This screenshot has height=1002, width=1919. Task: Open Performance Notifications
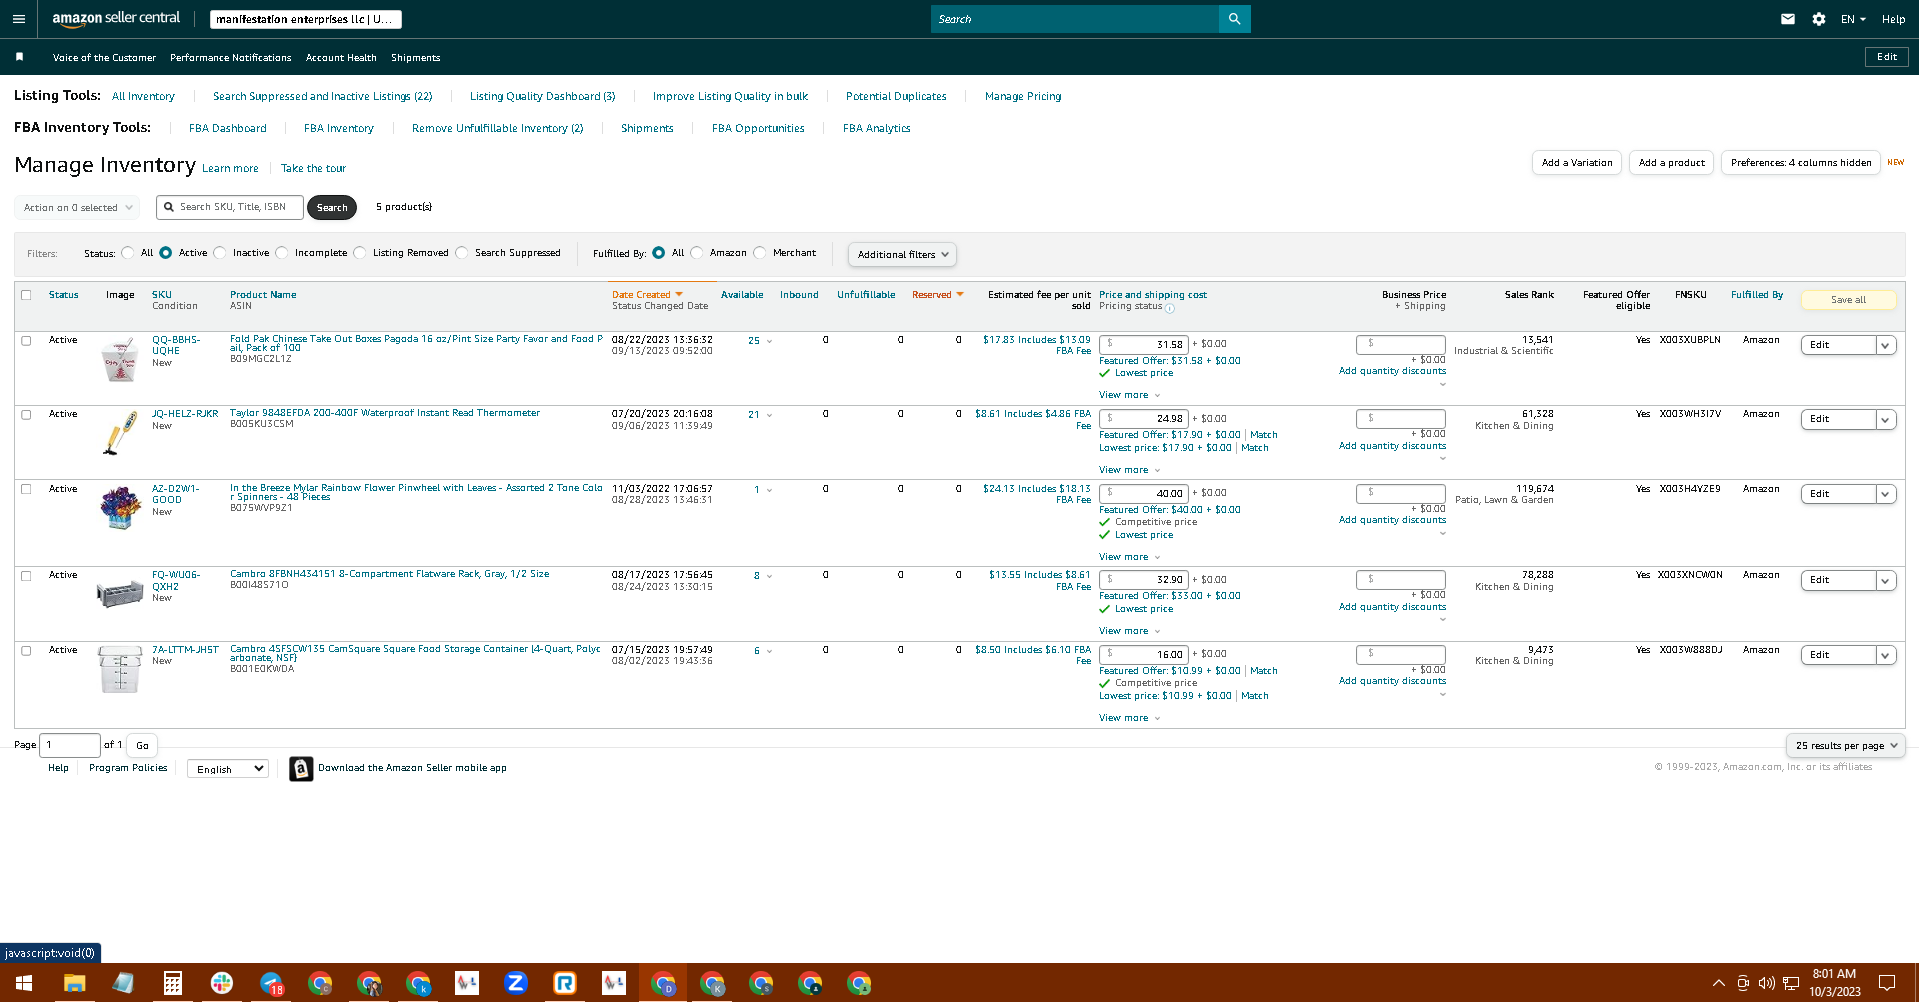pos(231,58)
